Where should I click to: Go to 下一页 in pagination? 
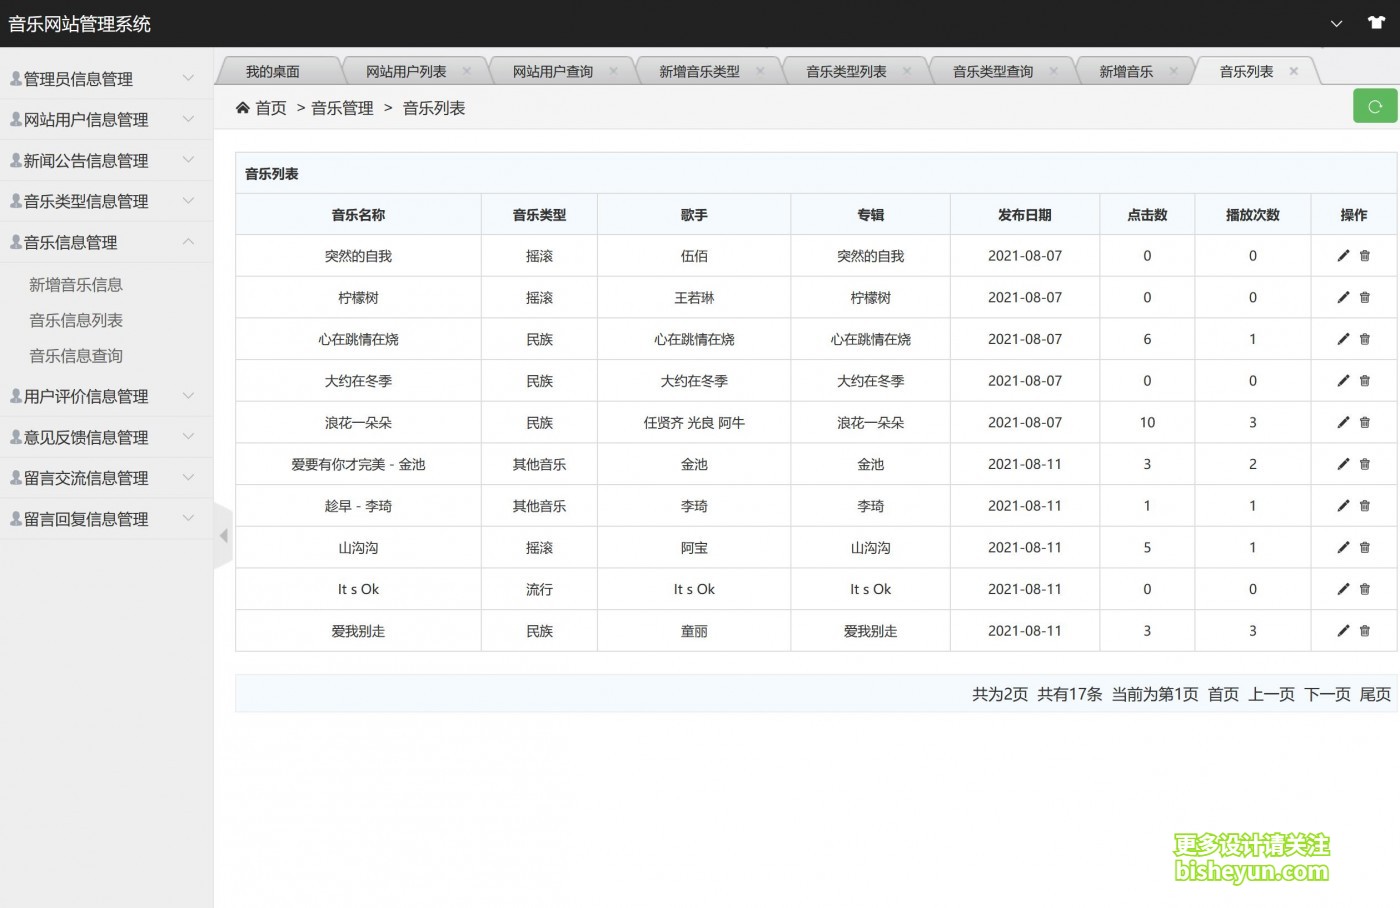(1327, 694)
